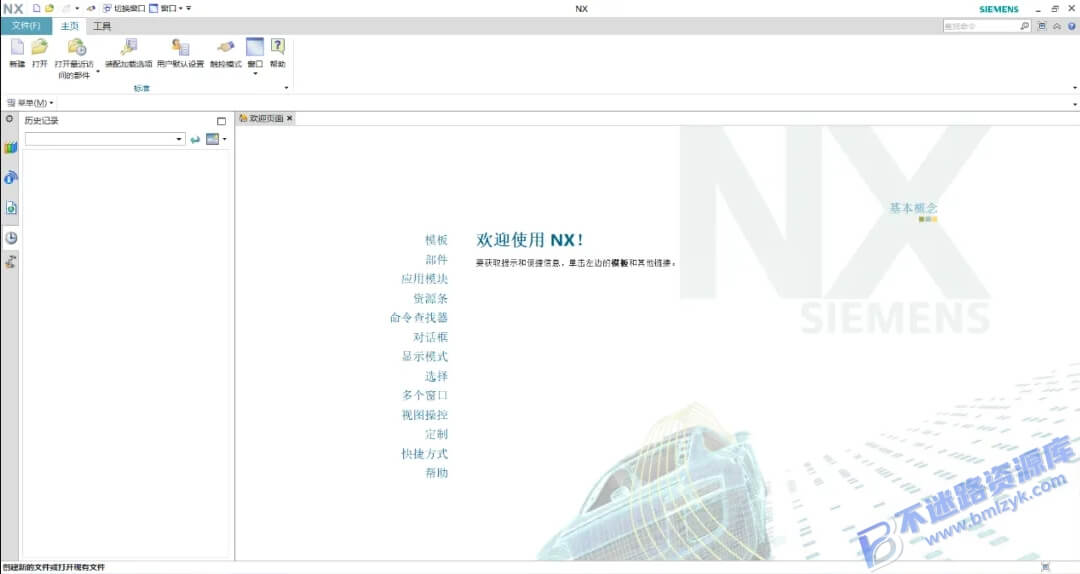
Task: Click the magnifier icon in command finder
Action: [1024, 26]
